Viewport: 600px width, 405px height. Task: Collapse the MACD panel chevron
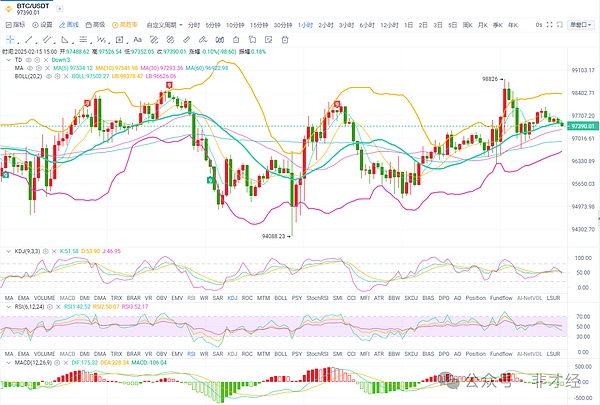point(8,363)
